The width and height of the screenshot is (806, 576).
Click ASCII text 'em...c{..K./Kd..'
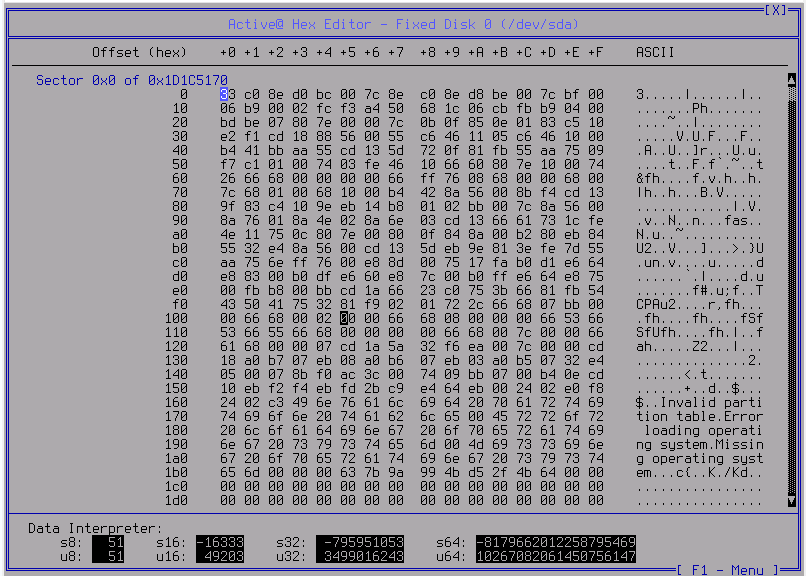[699, 473]
